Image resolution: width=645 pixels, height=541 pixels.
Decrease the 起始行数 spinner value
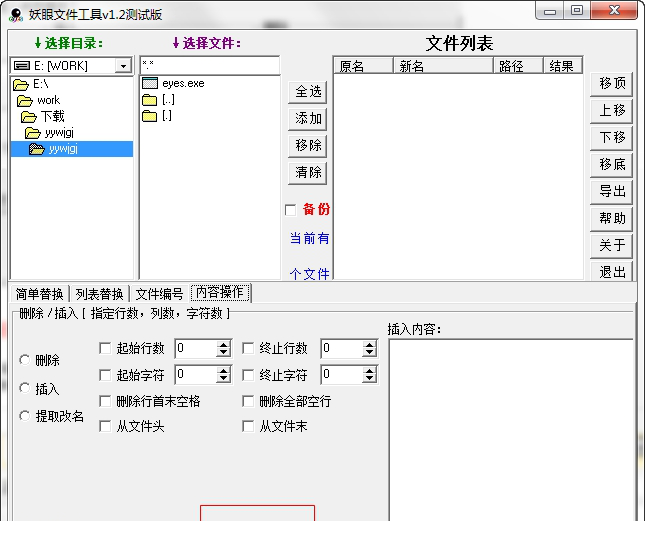[223, 353]
